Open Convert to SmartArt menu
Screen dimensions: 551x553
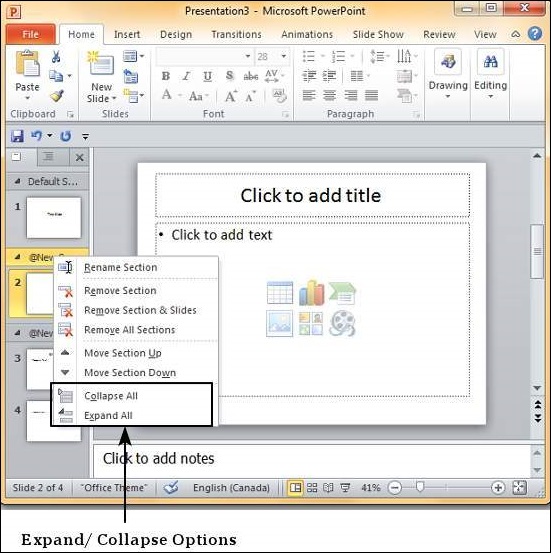tap(407, 96)
